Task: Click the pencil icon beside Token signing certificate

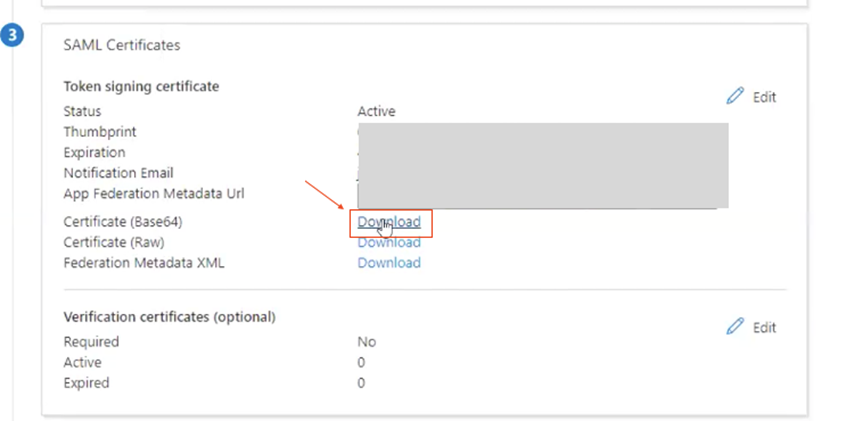Action: (x=735, y=96)
